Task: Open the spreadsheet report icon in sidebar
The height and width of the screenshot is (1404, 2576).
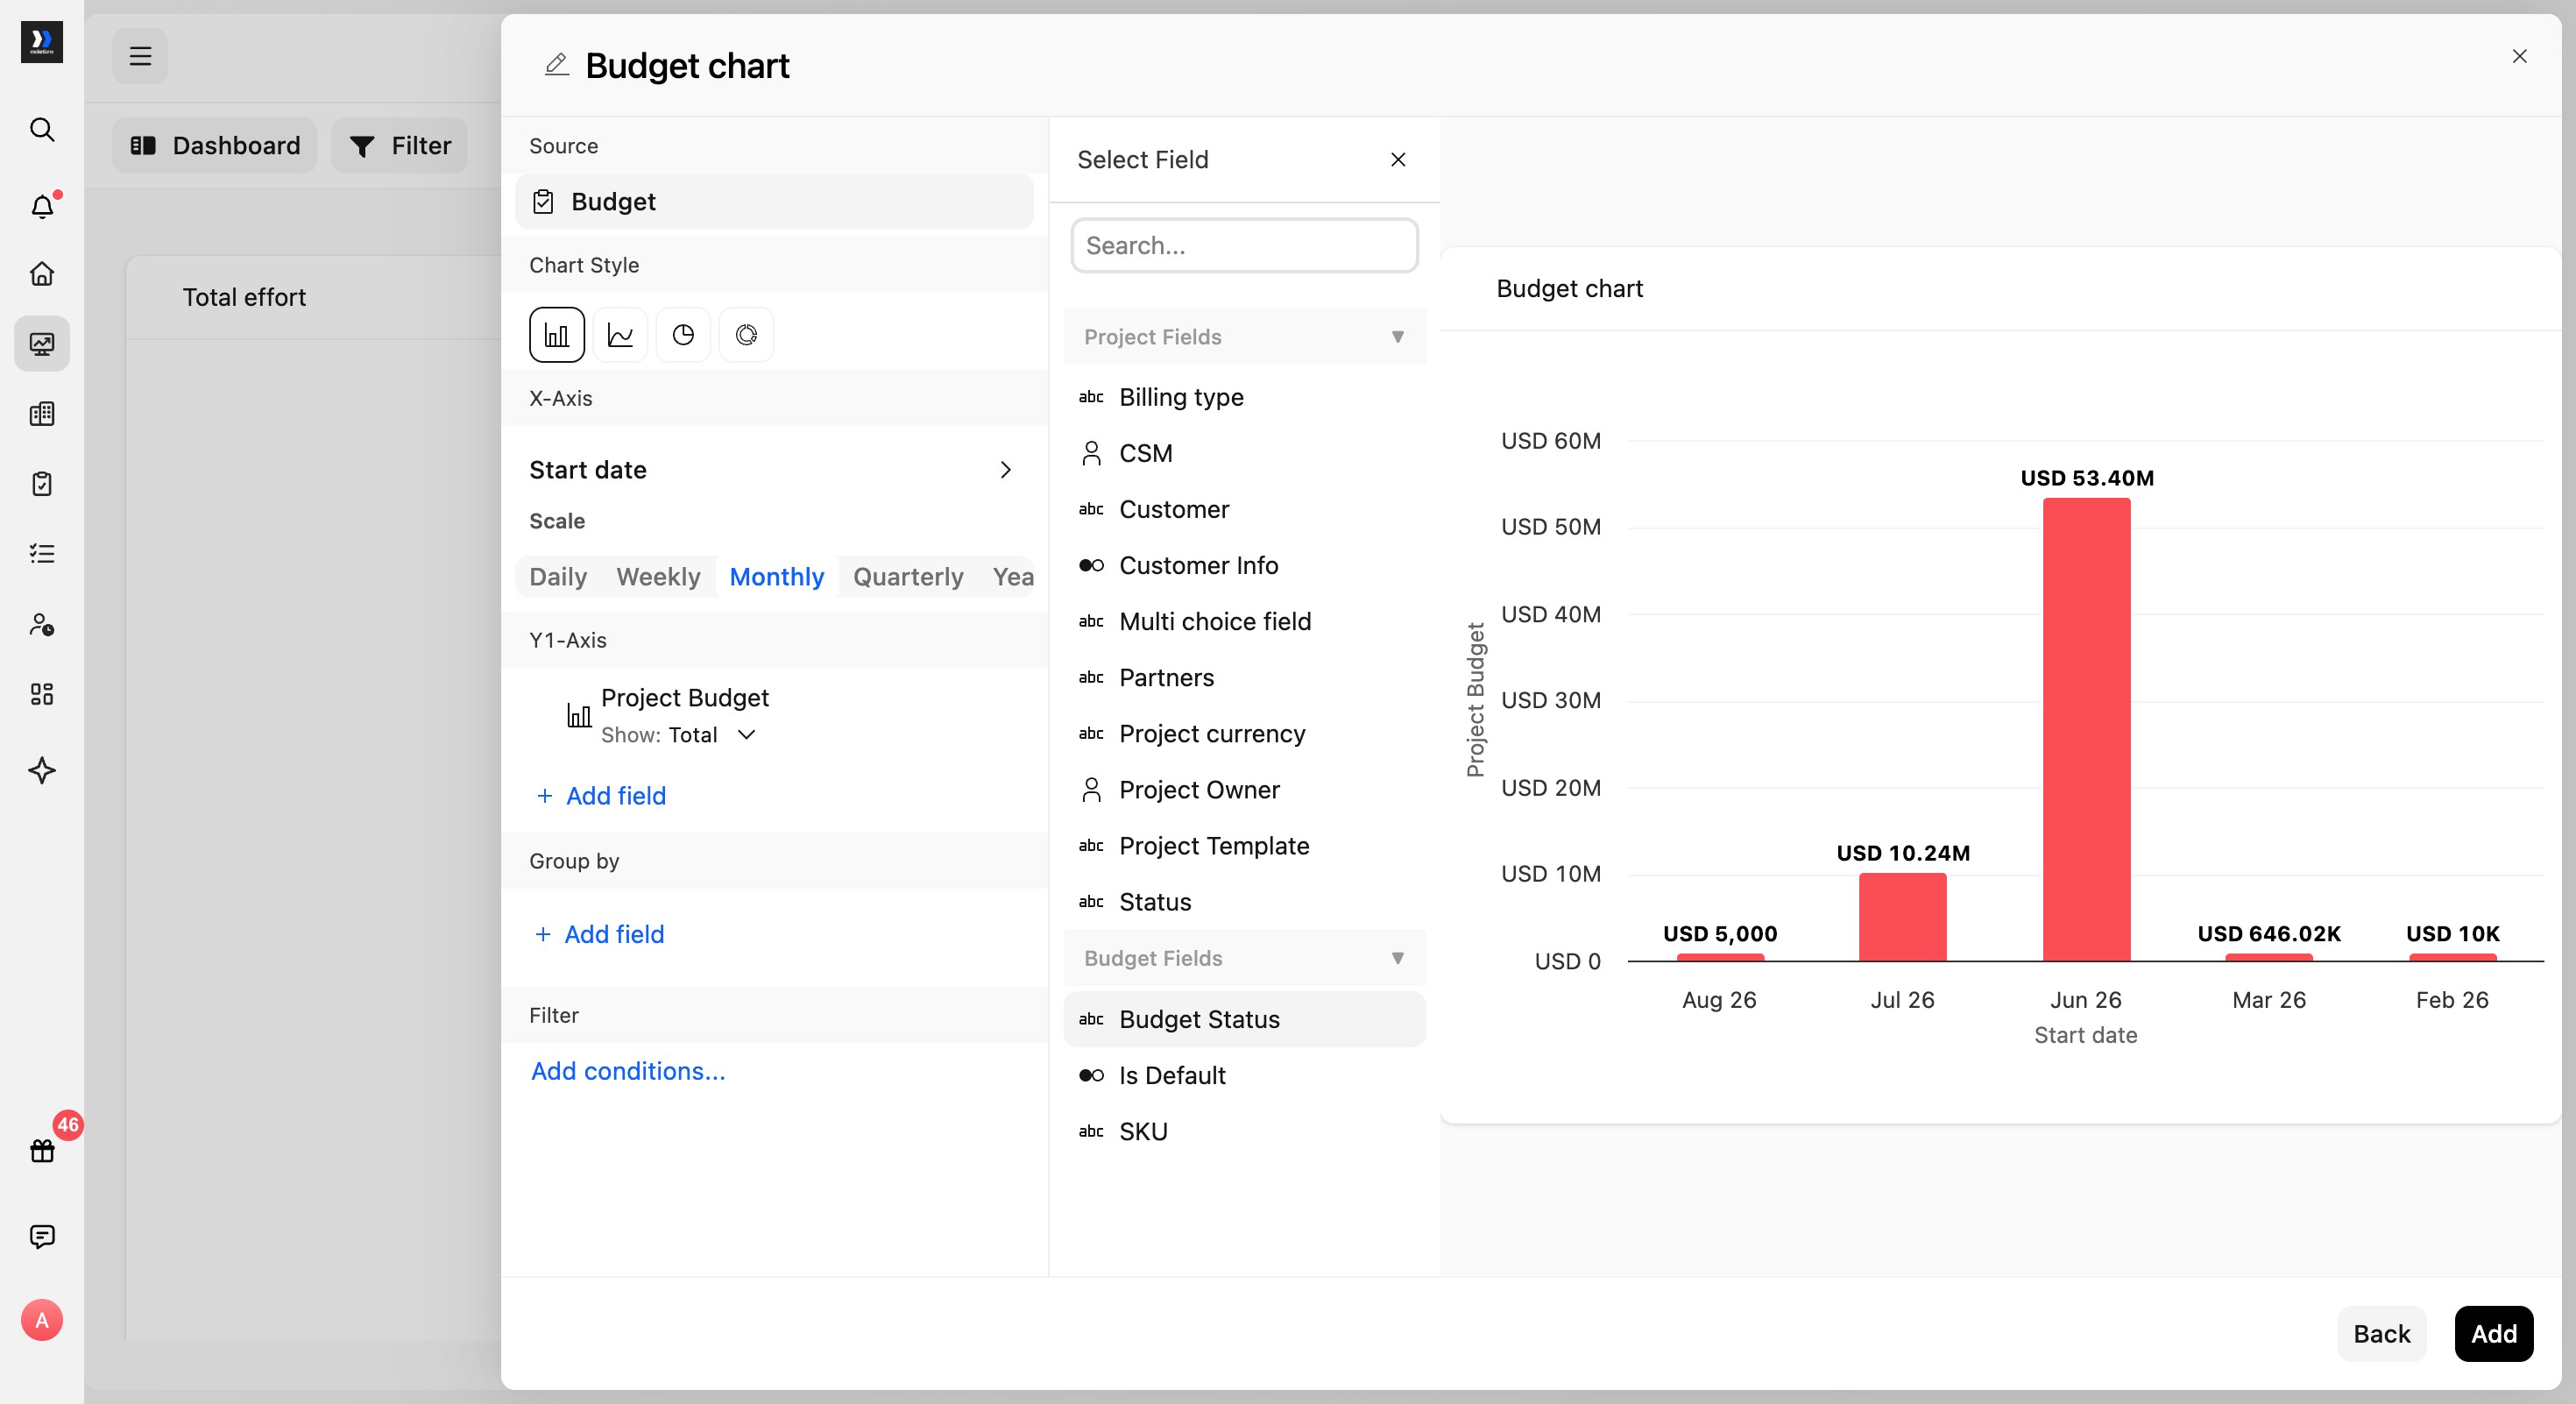Action: point(42,414)
